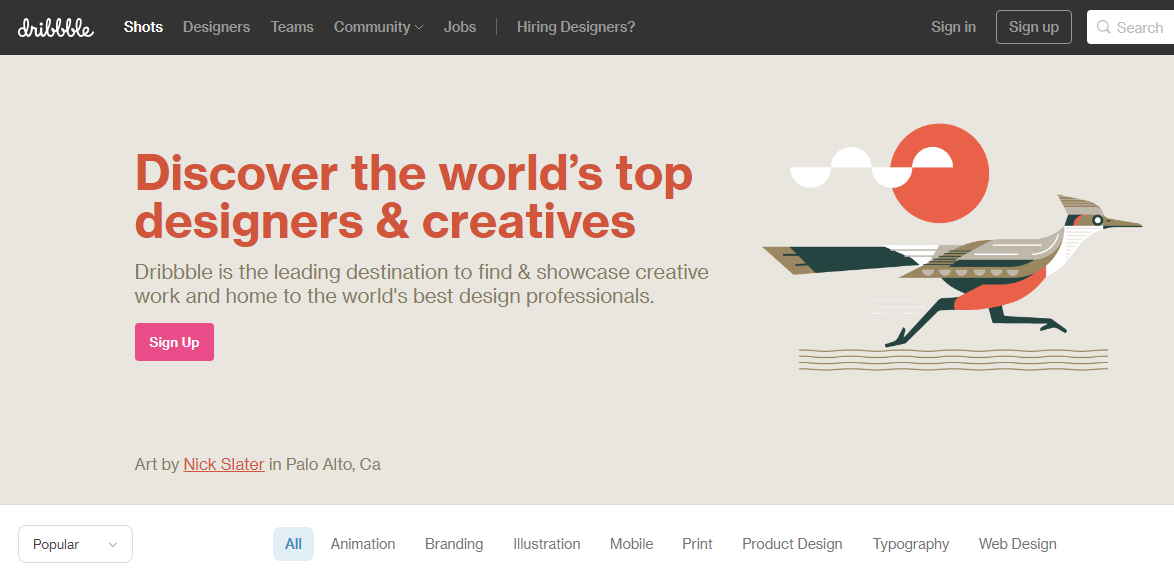Screen dimensions: 1174x573
Task: Open the Shots nav item
Action: [143, 27]
